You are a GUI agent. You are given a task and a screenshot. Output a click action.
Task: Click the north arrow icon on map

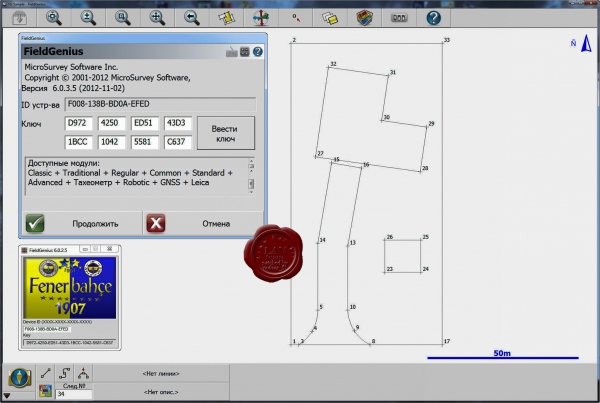[x=587, y=43]
